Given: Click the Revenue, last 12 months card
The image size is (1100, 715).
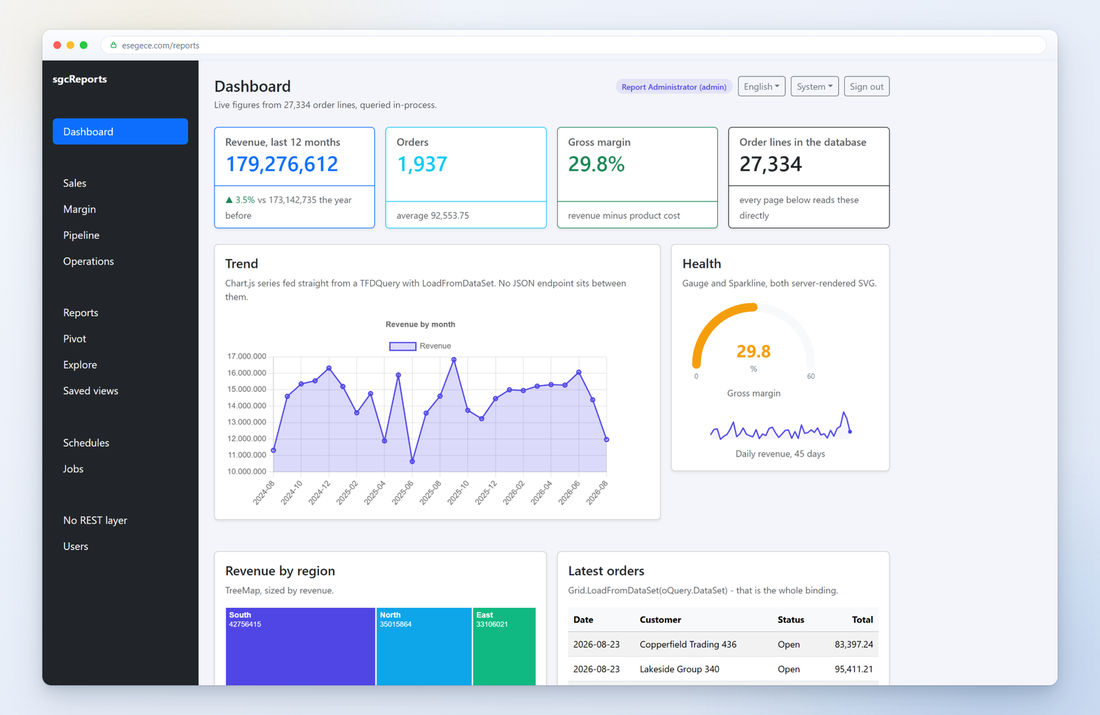Looking at the screenshot, I should point(294,178).
